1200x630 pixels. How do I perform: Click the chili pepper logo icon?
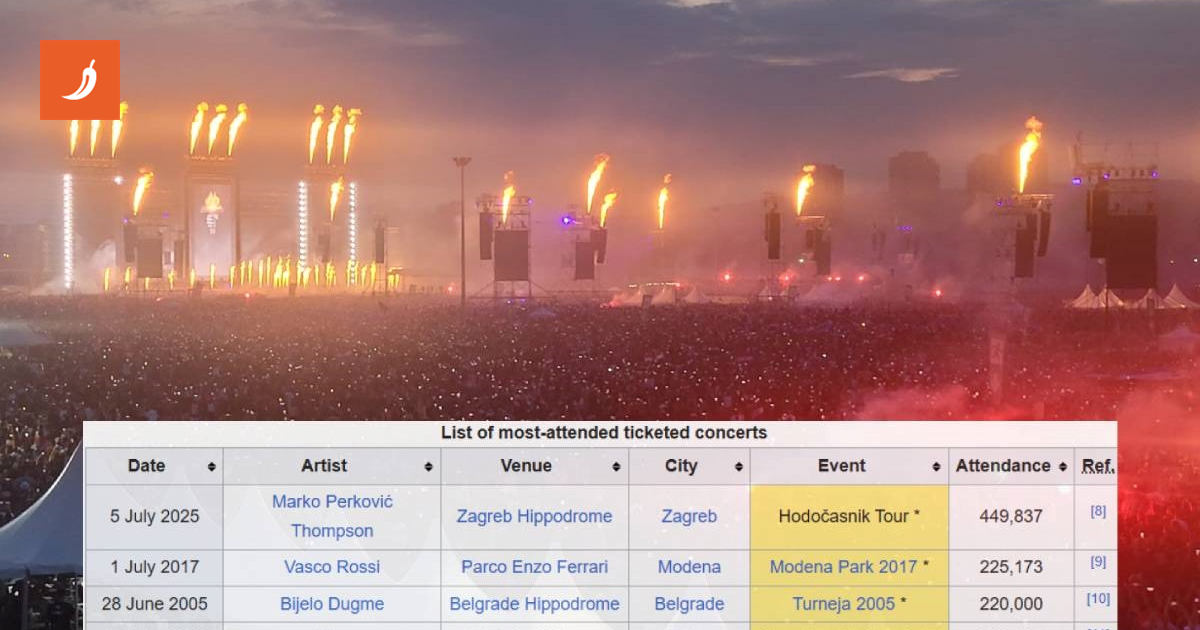coord(80,80)
